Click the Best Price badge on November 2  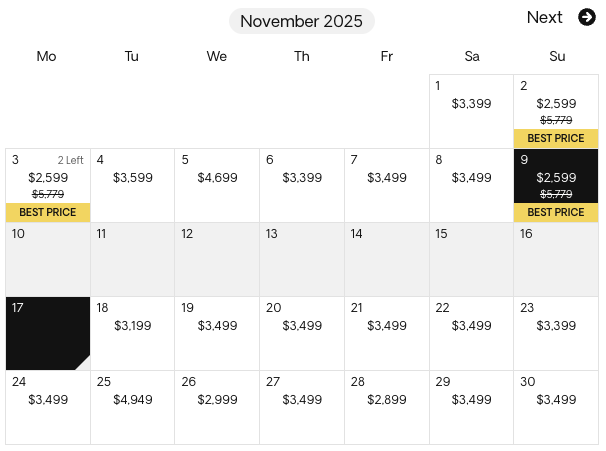point(556,138)
